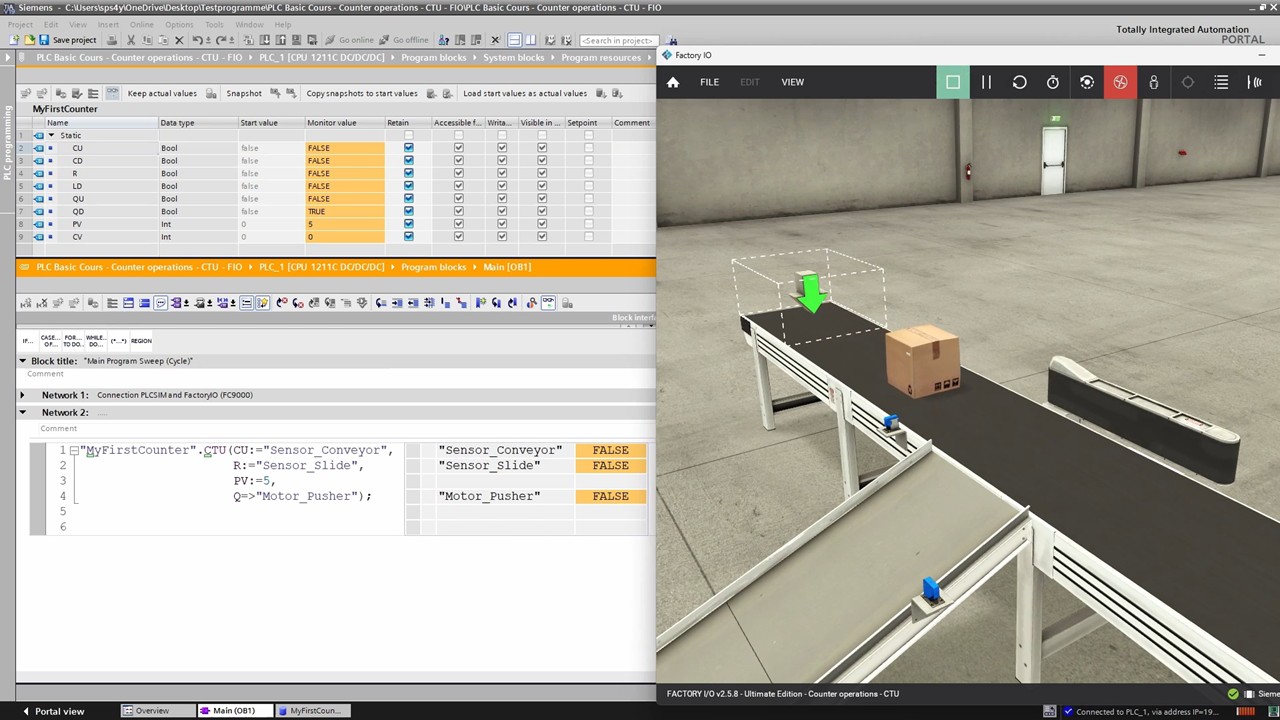This screenshot has height=720, width=1280.
Task: Click in Search in project field
Action: [x=618, y=40]
